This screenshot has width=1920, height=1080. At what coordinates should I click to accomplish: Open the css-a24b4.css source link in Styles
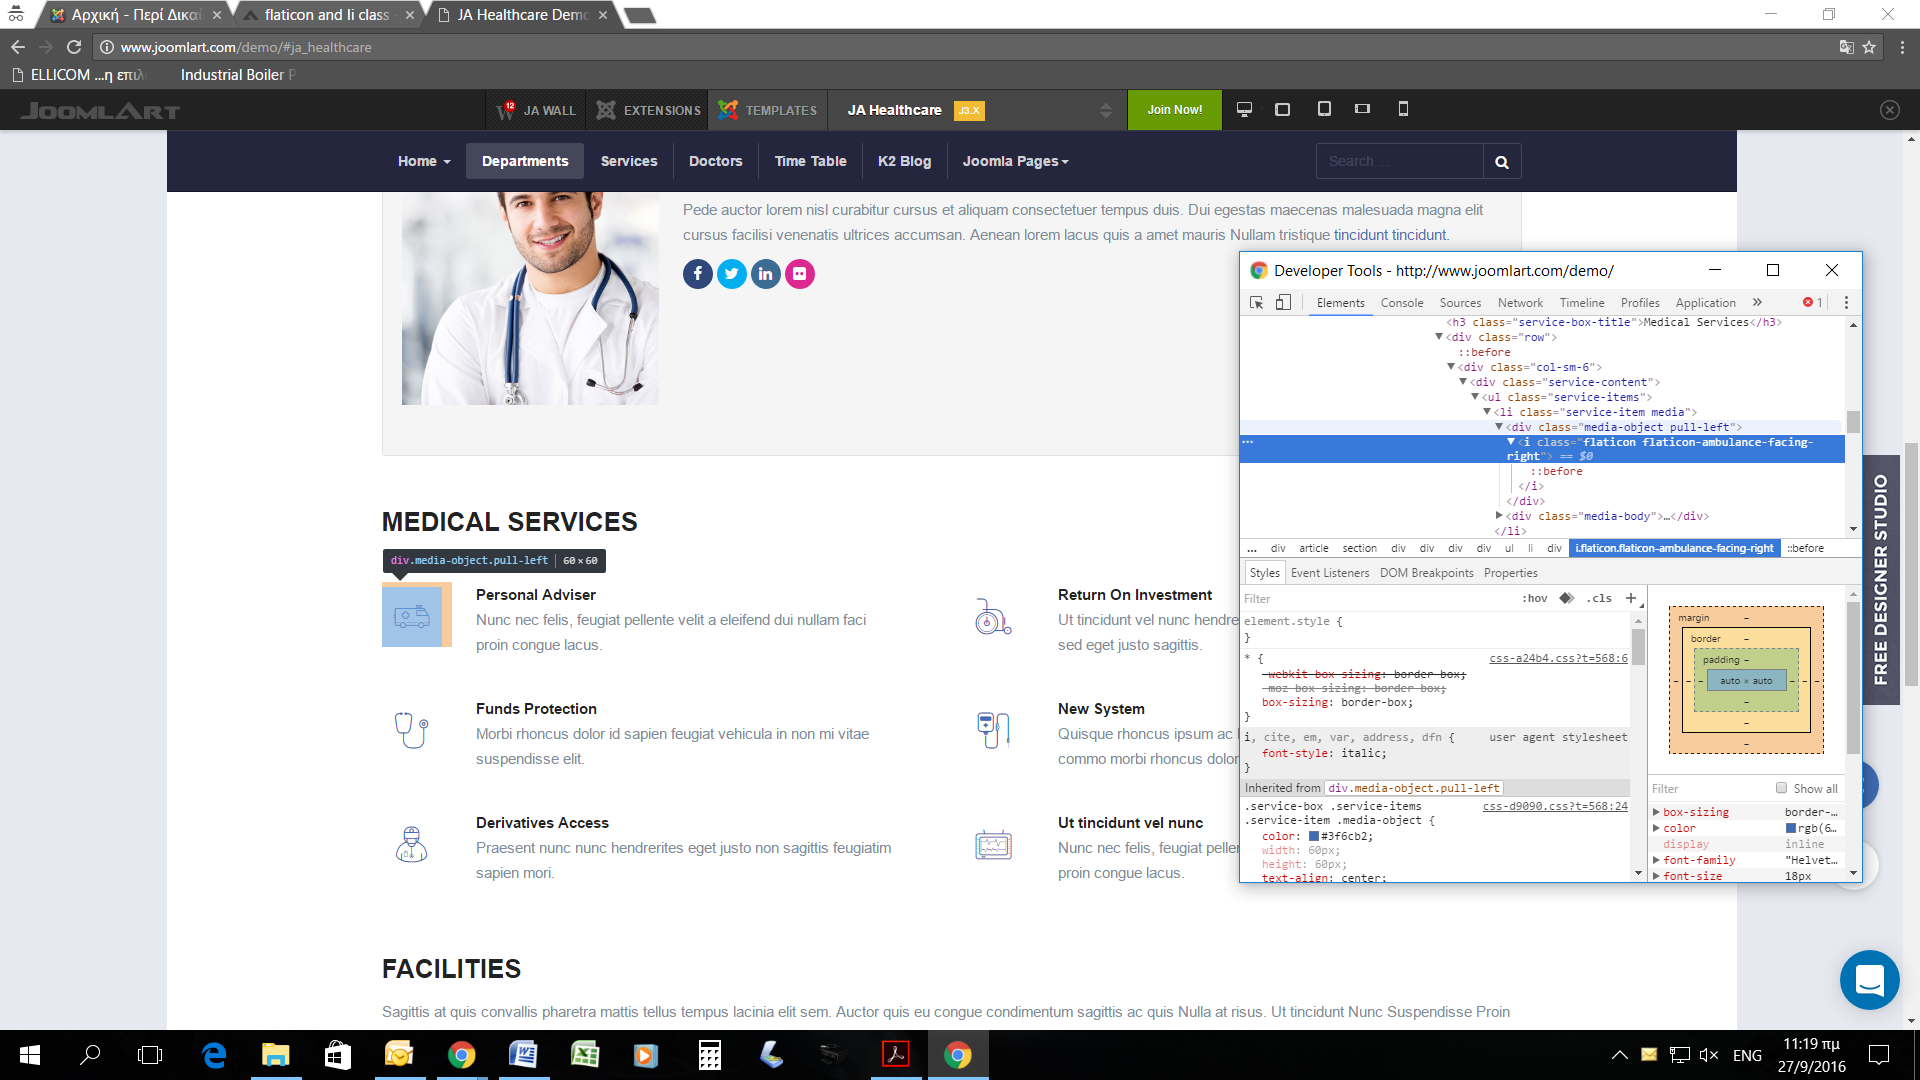pos(1558,658)
